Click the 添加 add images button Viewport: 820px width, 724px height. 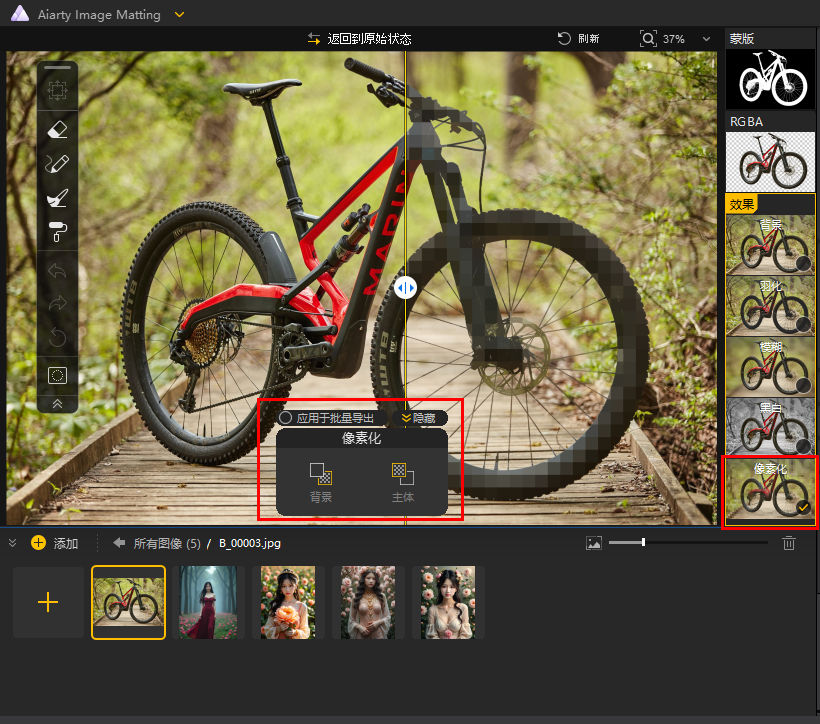(x=54, y=543)
